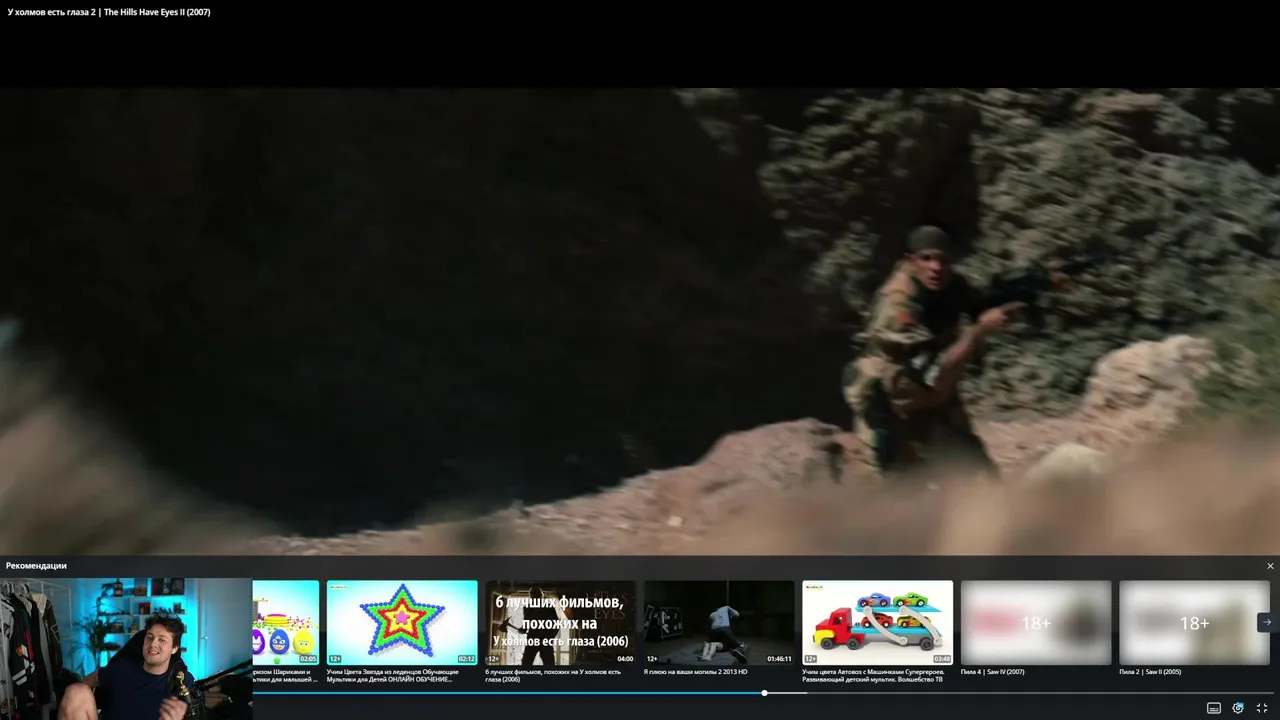Open the balloons cartoon thumbnail with 02:05 duration
The image size is (1280, 720).
(286, 622)
